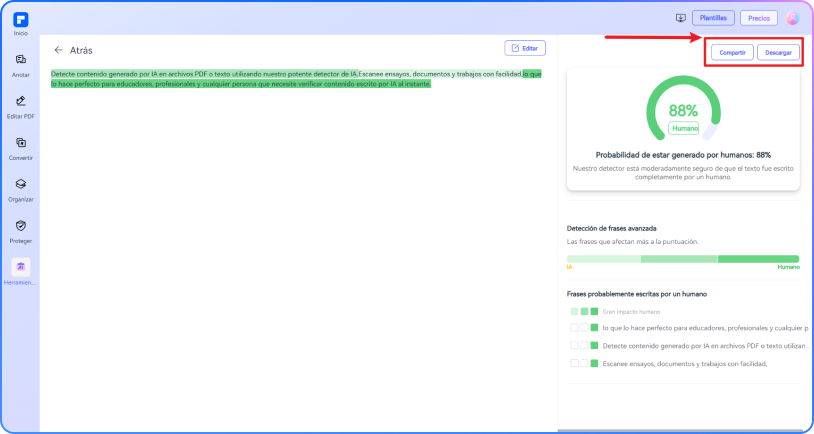Click 'Probabilidad de estar generado por humanos: 88%'

683,155
